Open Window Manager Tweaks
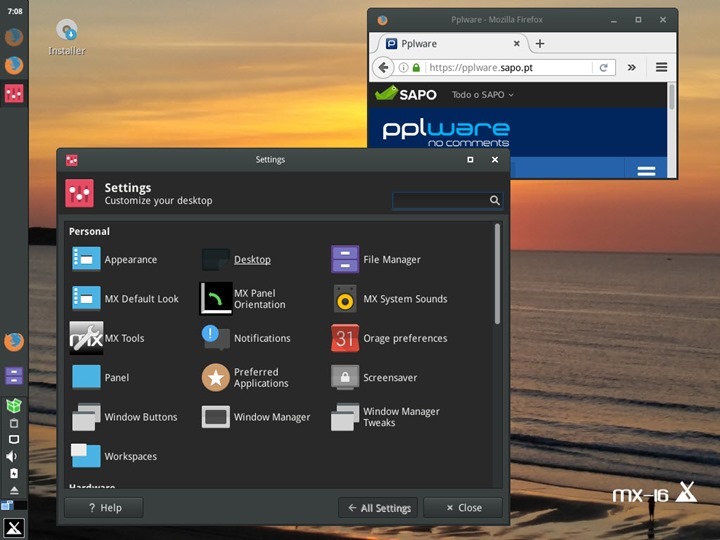The height and width of the screenshot is (540, 720). (x=345, y=417)
